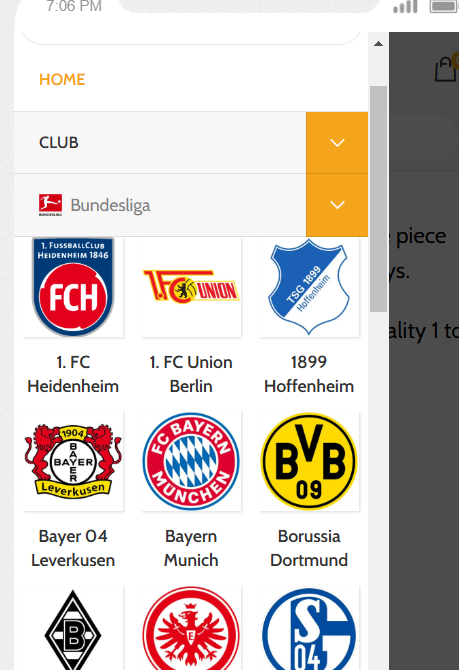Choose the Bayer 04 Leverkusen logo
The height and width of the screenshot is (670, 459).
click(x=73, y=461)
